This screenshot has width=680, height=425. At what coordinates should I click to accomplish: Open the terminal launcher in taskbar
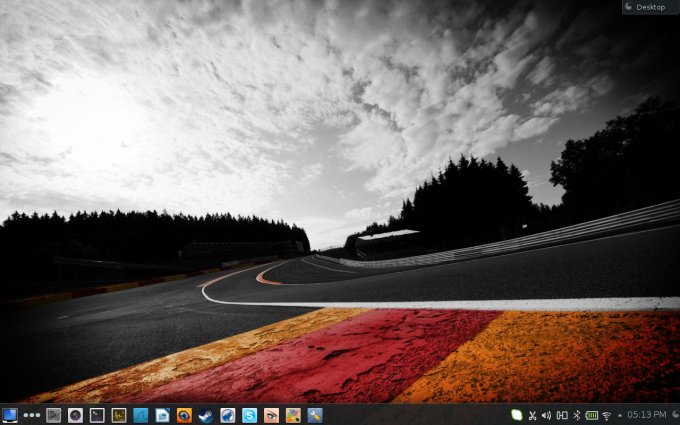(x=97, y=415)
